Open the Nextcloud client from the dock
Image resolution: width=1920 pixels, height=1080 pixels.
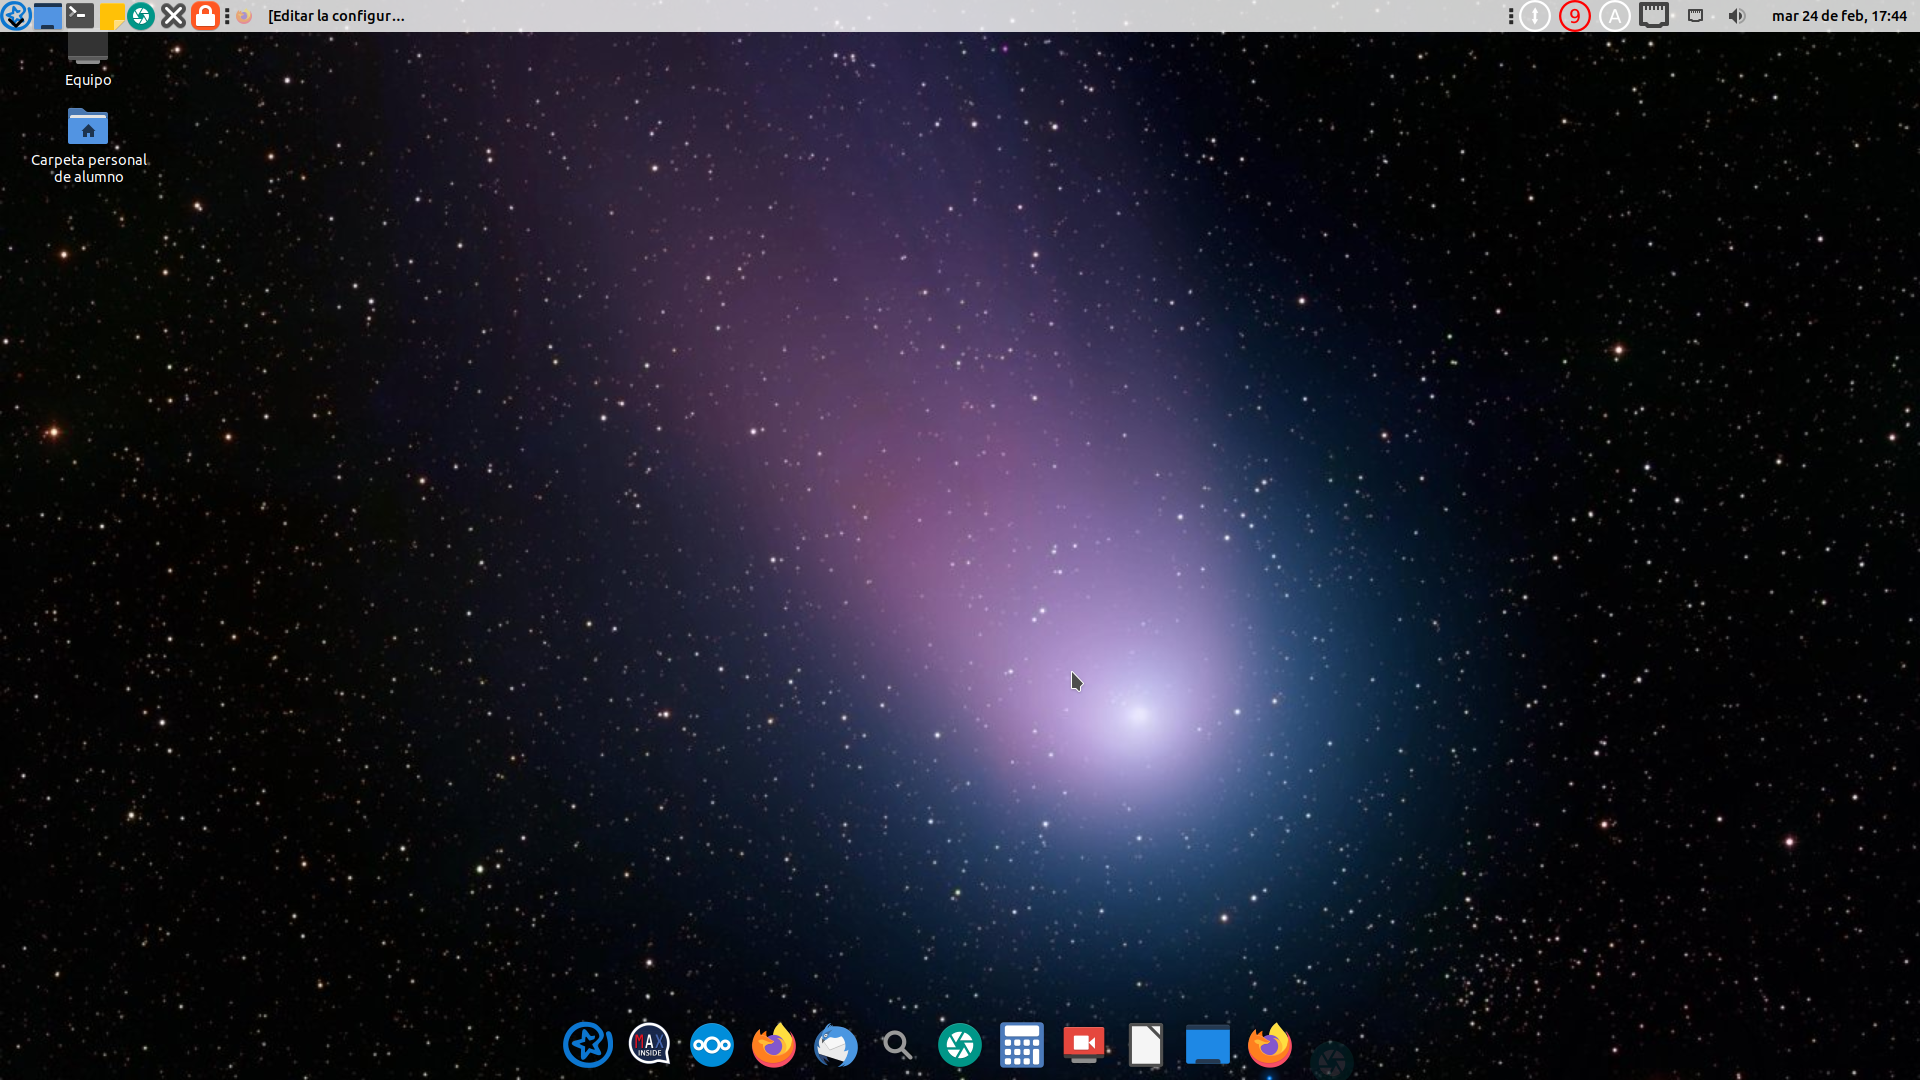tap(712, 1045)
